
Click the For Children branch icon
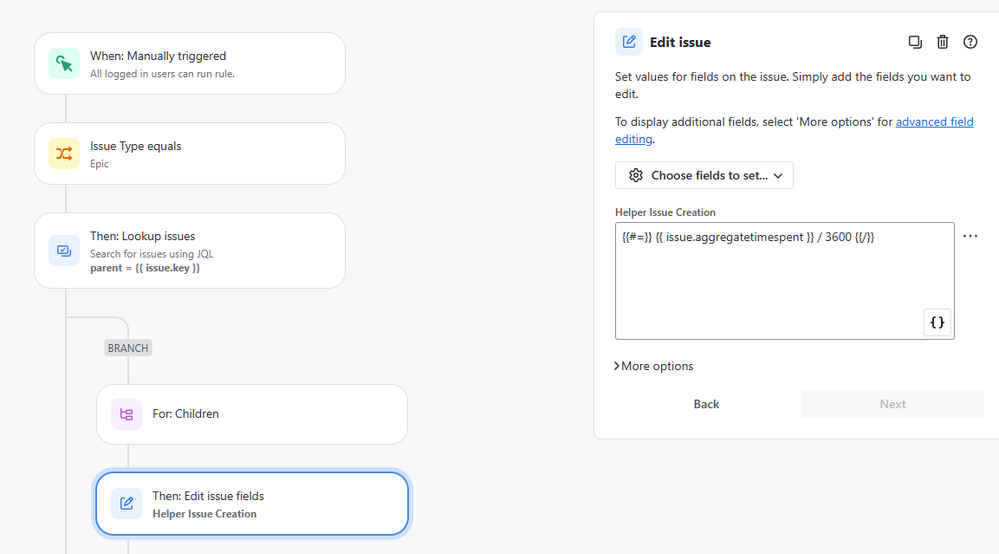click(126, 414)
